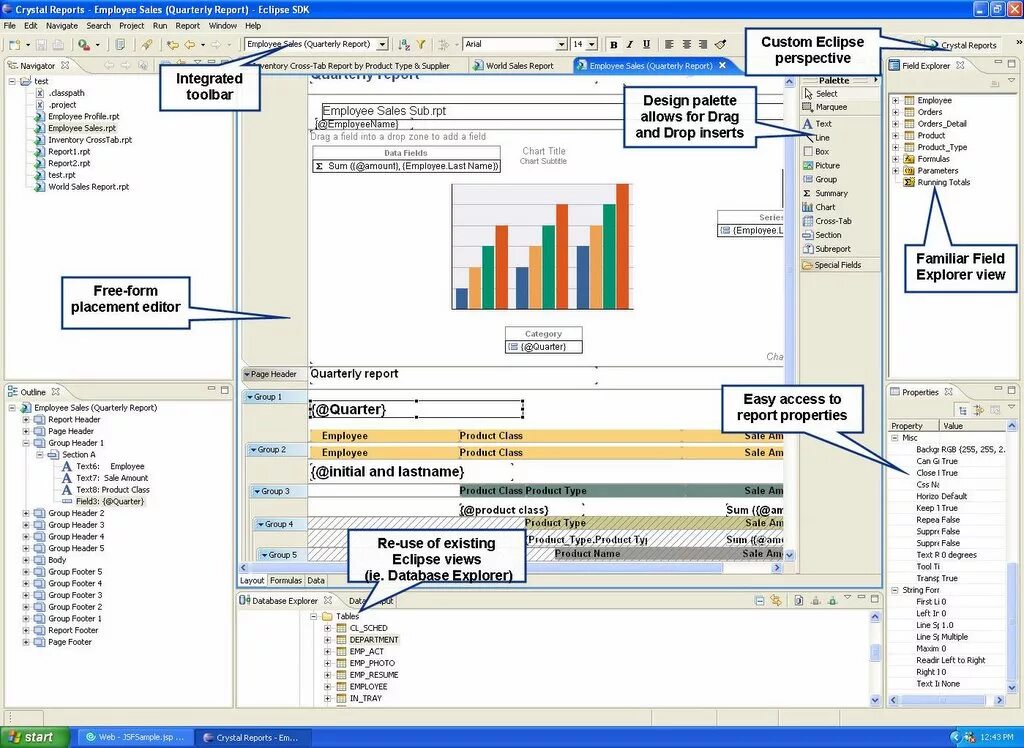Choose the Cross-Tab palette tool
The image size is (1024, 748).
827,221
